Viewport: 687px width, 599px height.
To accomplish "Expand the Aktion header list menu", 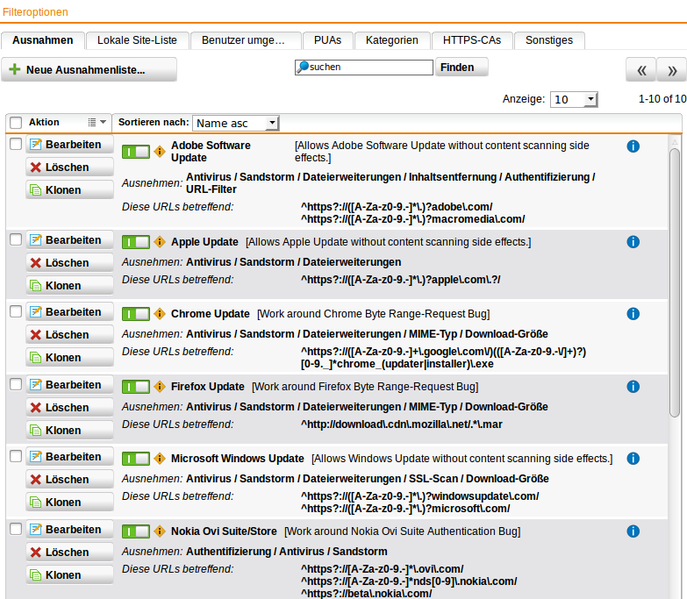I will click(97, 122).
